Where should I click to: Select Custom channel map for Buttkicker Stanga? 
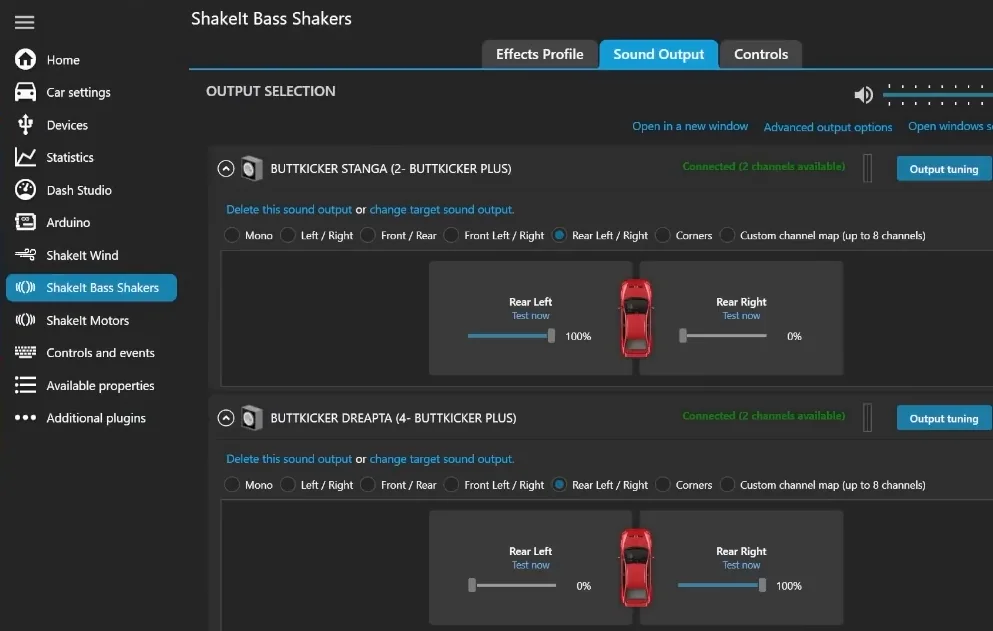click(823, 235)
